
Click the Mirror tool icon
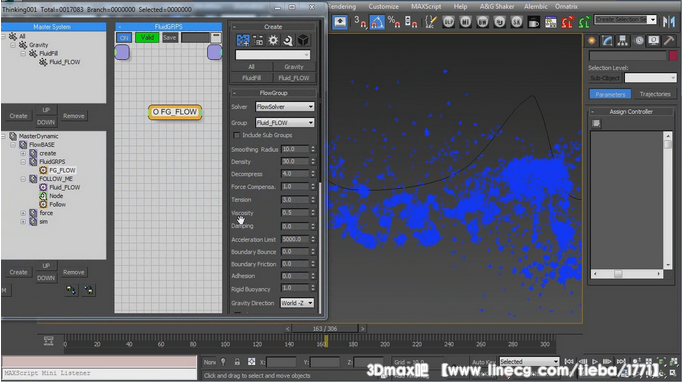(670, 22)
